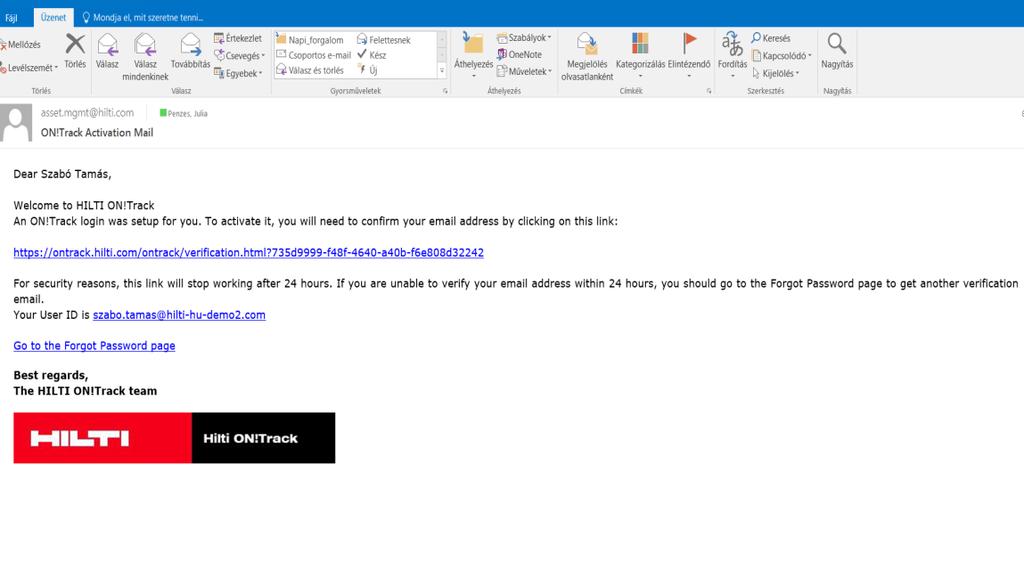Screen dimensions: 1024x571
Task: Open the Kapcsolódó related dropdown
Action: point(782,56)
